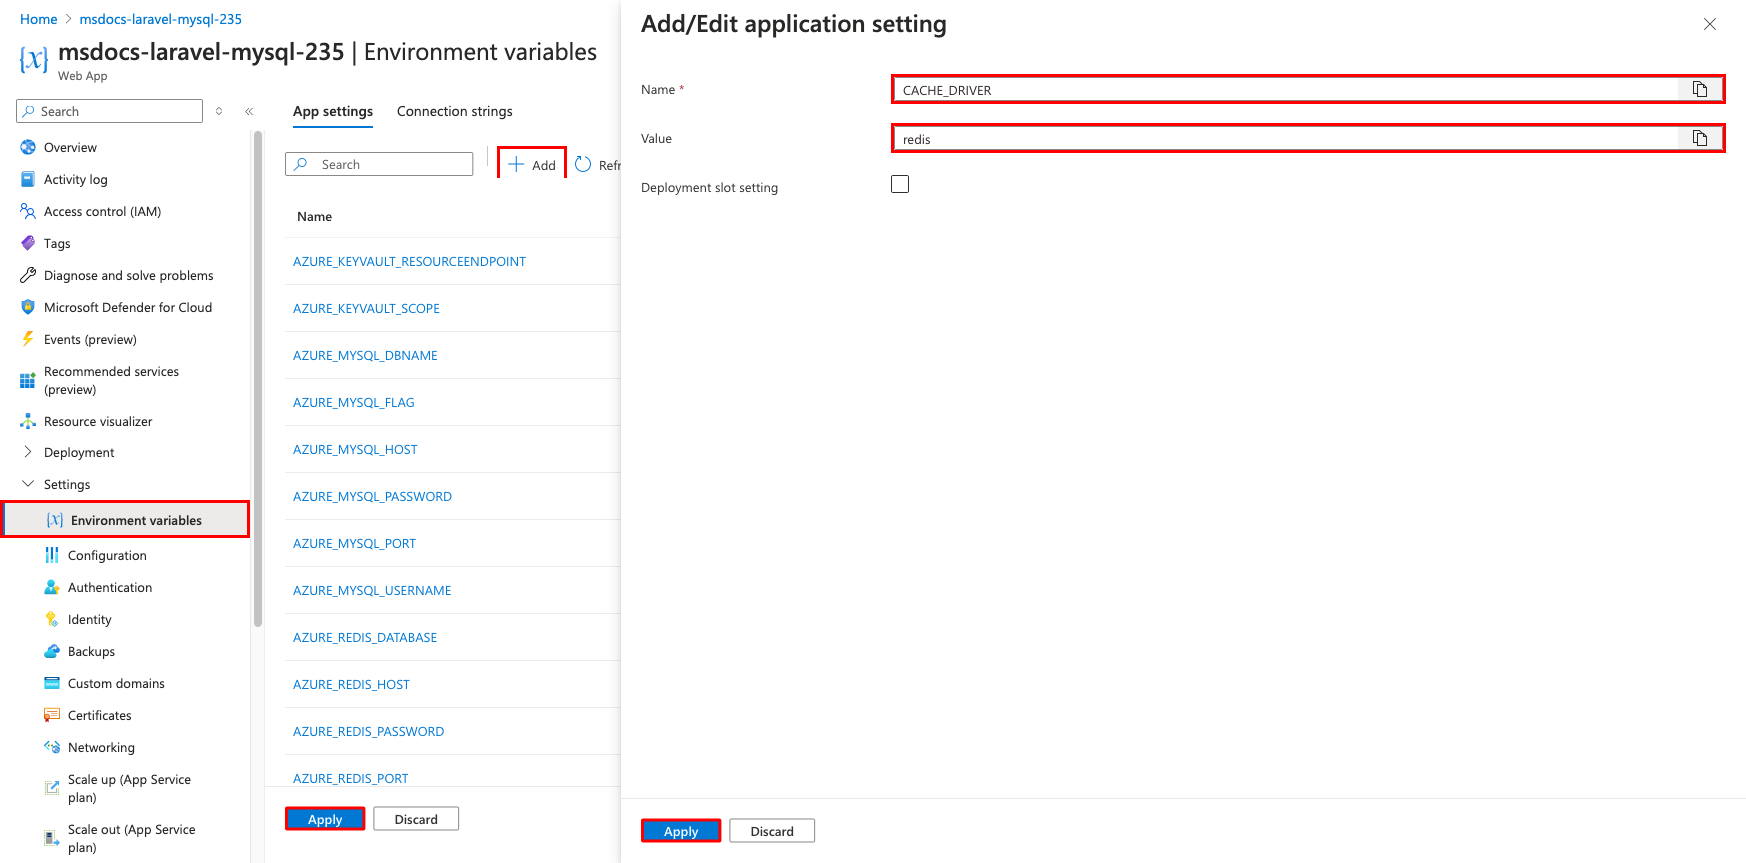Click the Overview globe icon

click(28, 147)
